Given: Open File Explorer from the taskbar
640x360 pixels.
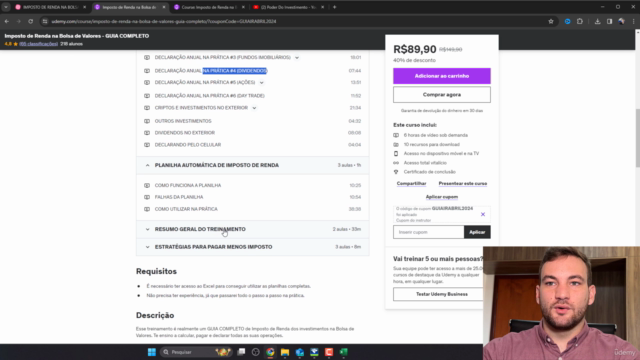Looking at the screenshot, I should click(285, 352).
